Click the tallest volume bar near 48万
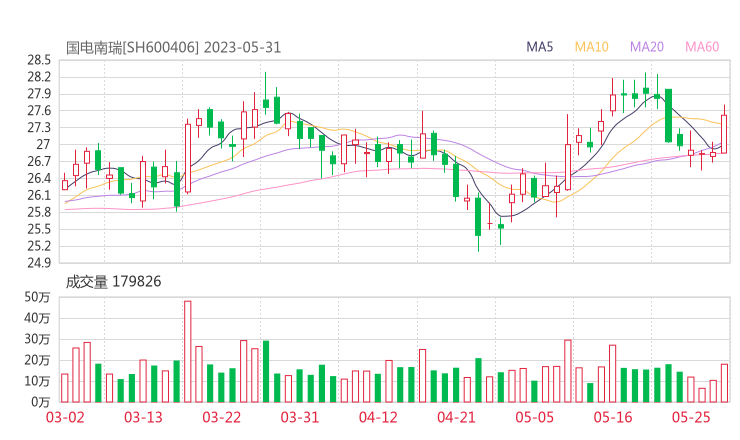The width and height of the screenshot is (740, 440). [188, 352]
